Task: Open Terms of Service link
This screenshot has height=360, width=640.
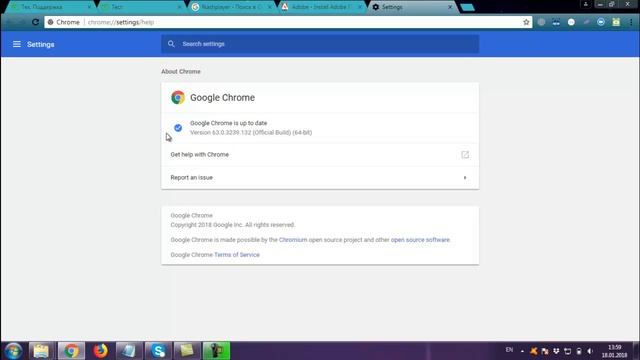Action: [237, 255]
